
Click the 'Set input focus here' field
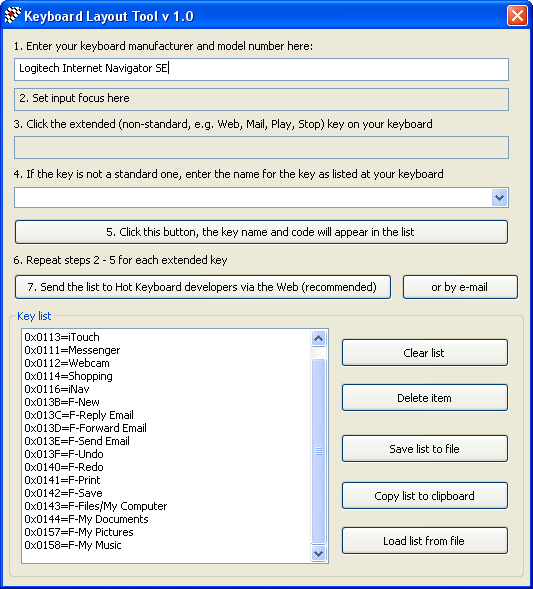pos(261,99)
